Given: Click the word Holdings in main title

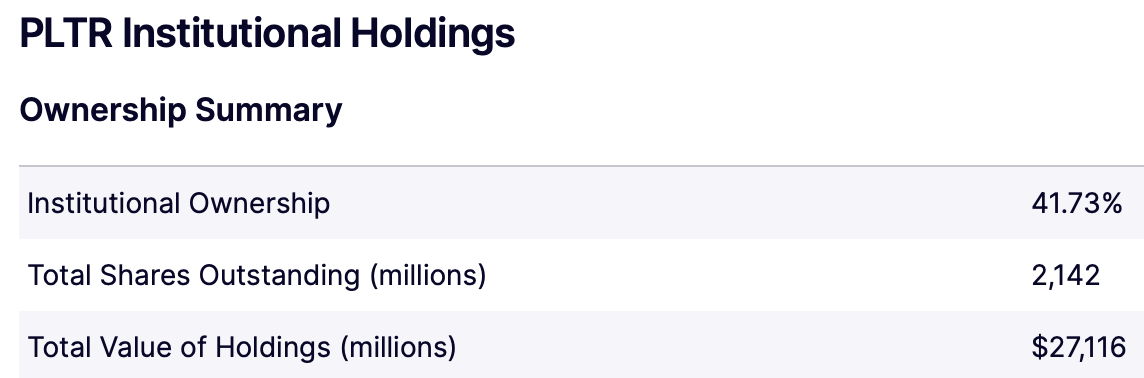Looking at the screenshot, I should (433, 34).
